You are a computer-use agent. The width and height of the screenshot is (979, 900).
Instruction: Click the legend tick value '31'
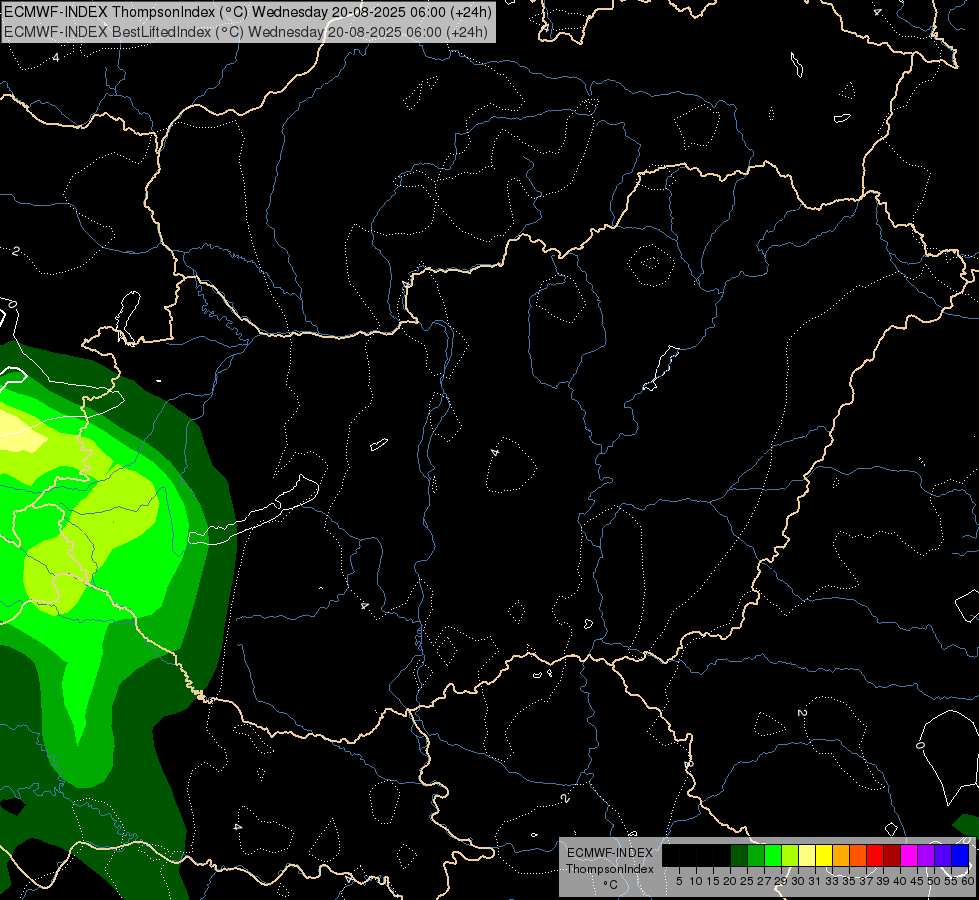815,881
